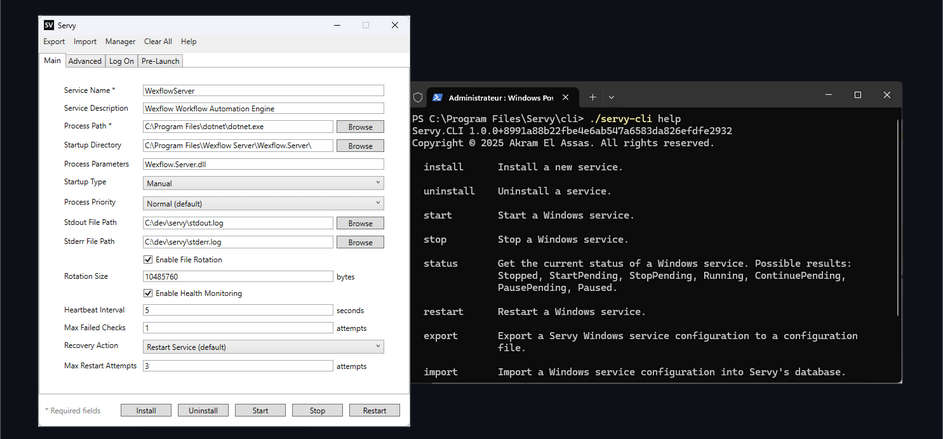Click the Servy app logo icon
The width and height of the screenshot is (943, 439).
tap(49, 25)
